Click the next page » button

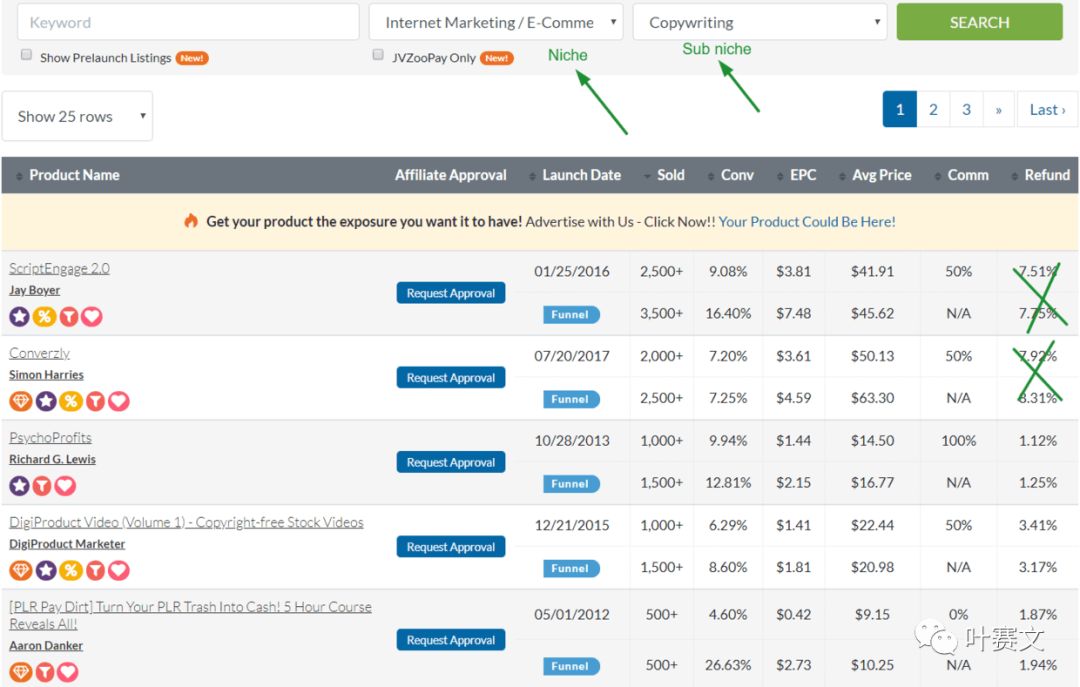[999, 109]
